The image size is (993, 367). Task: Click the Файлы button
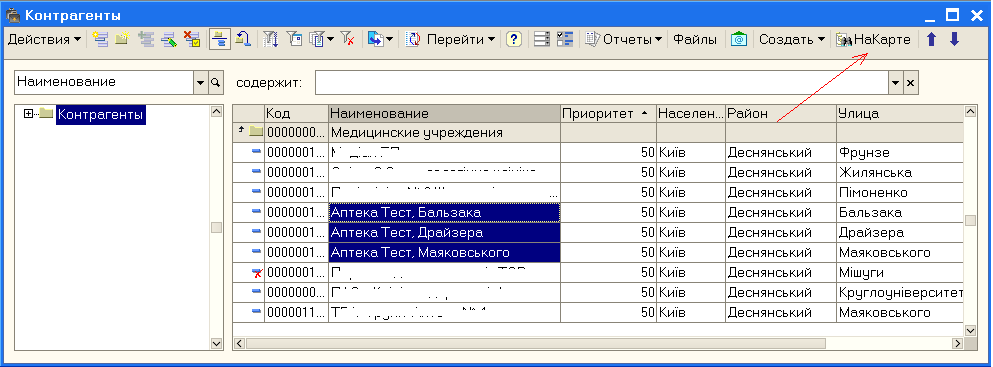coord(695,39)
